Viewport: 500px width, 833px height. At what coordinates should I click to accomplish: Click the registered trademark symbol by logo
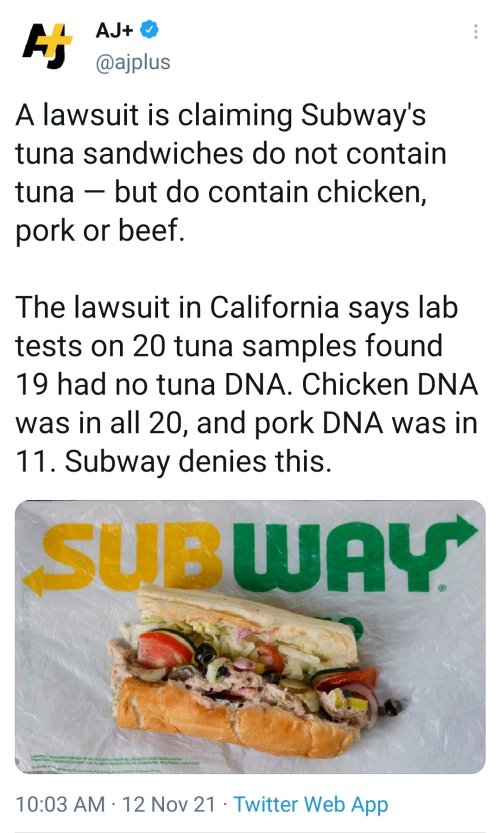point(442,588)
